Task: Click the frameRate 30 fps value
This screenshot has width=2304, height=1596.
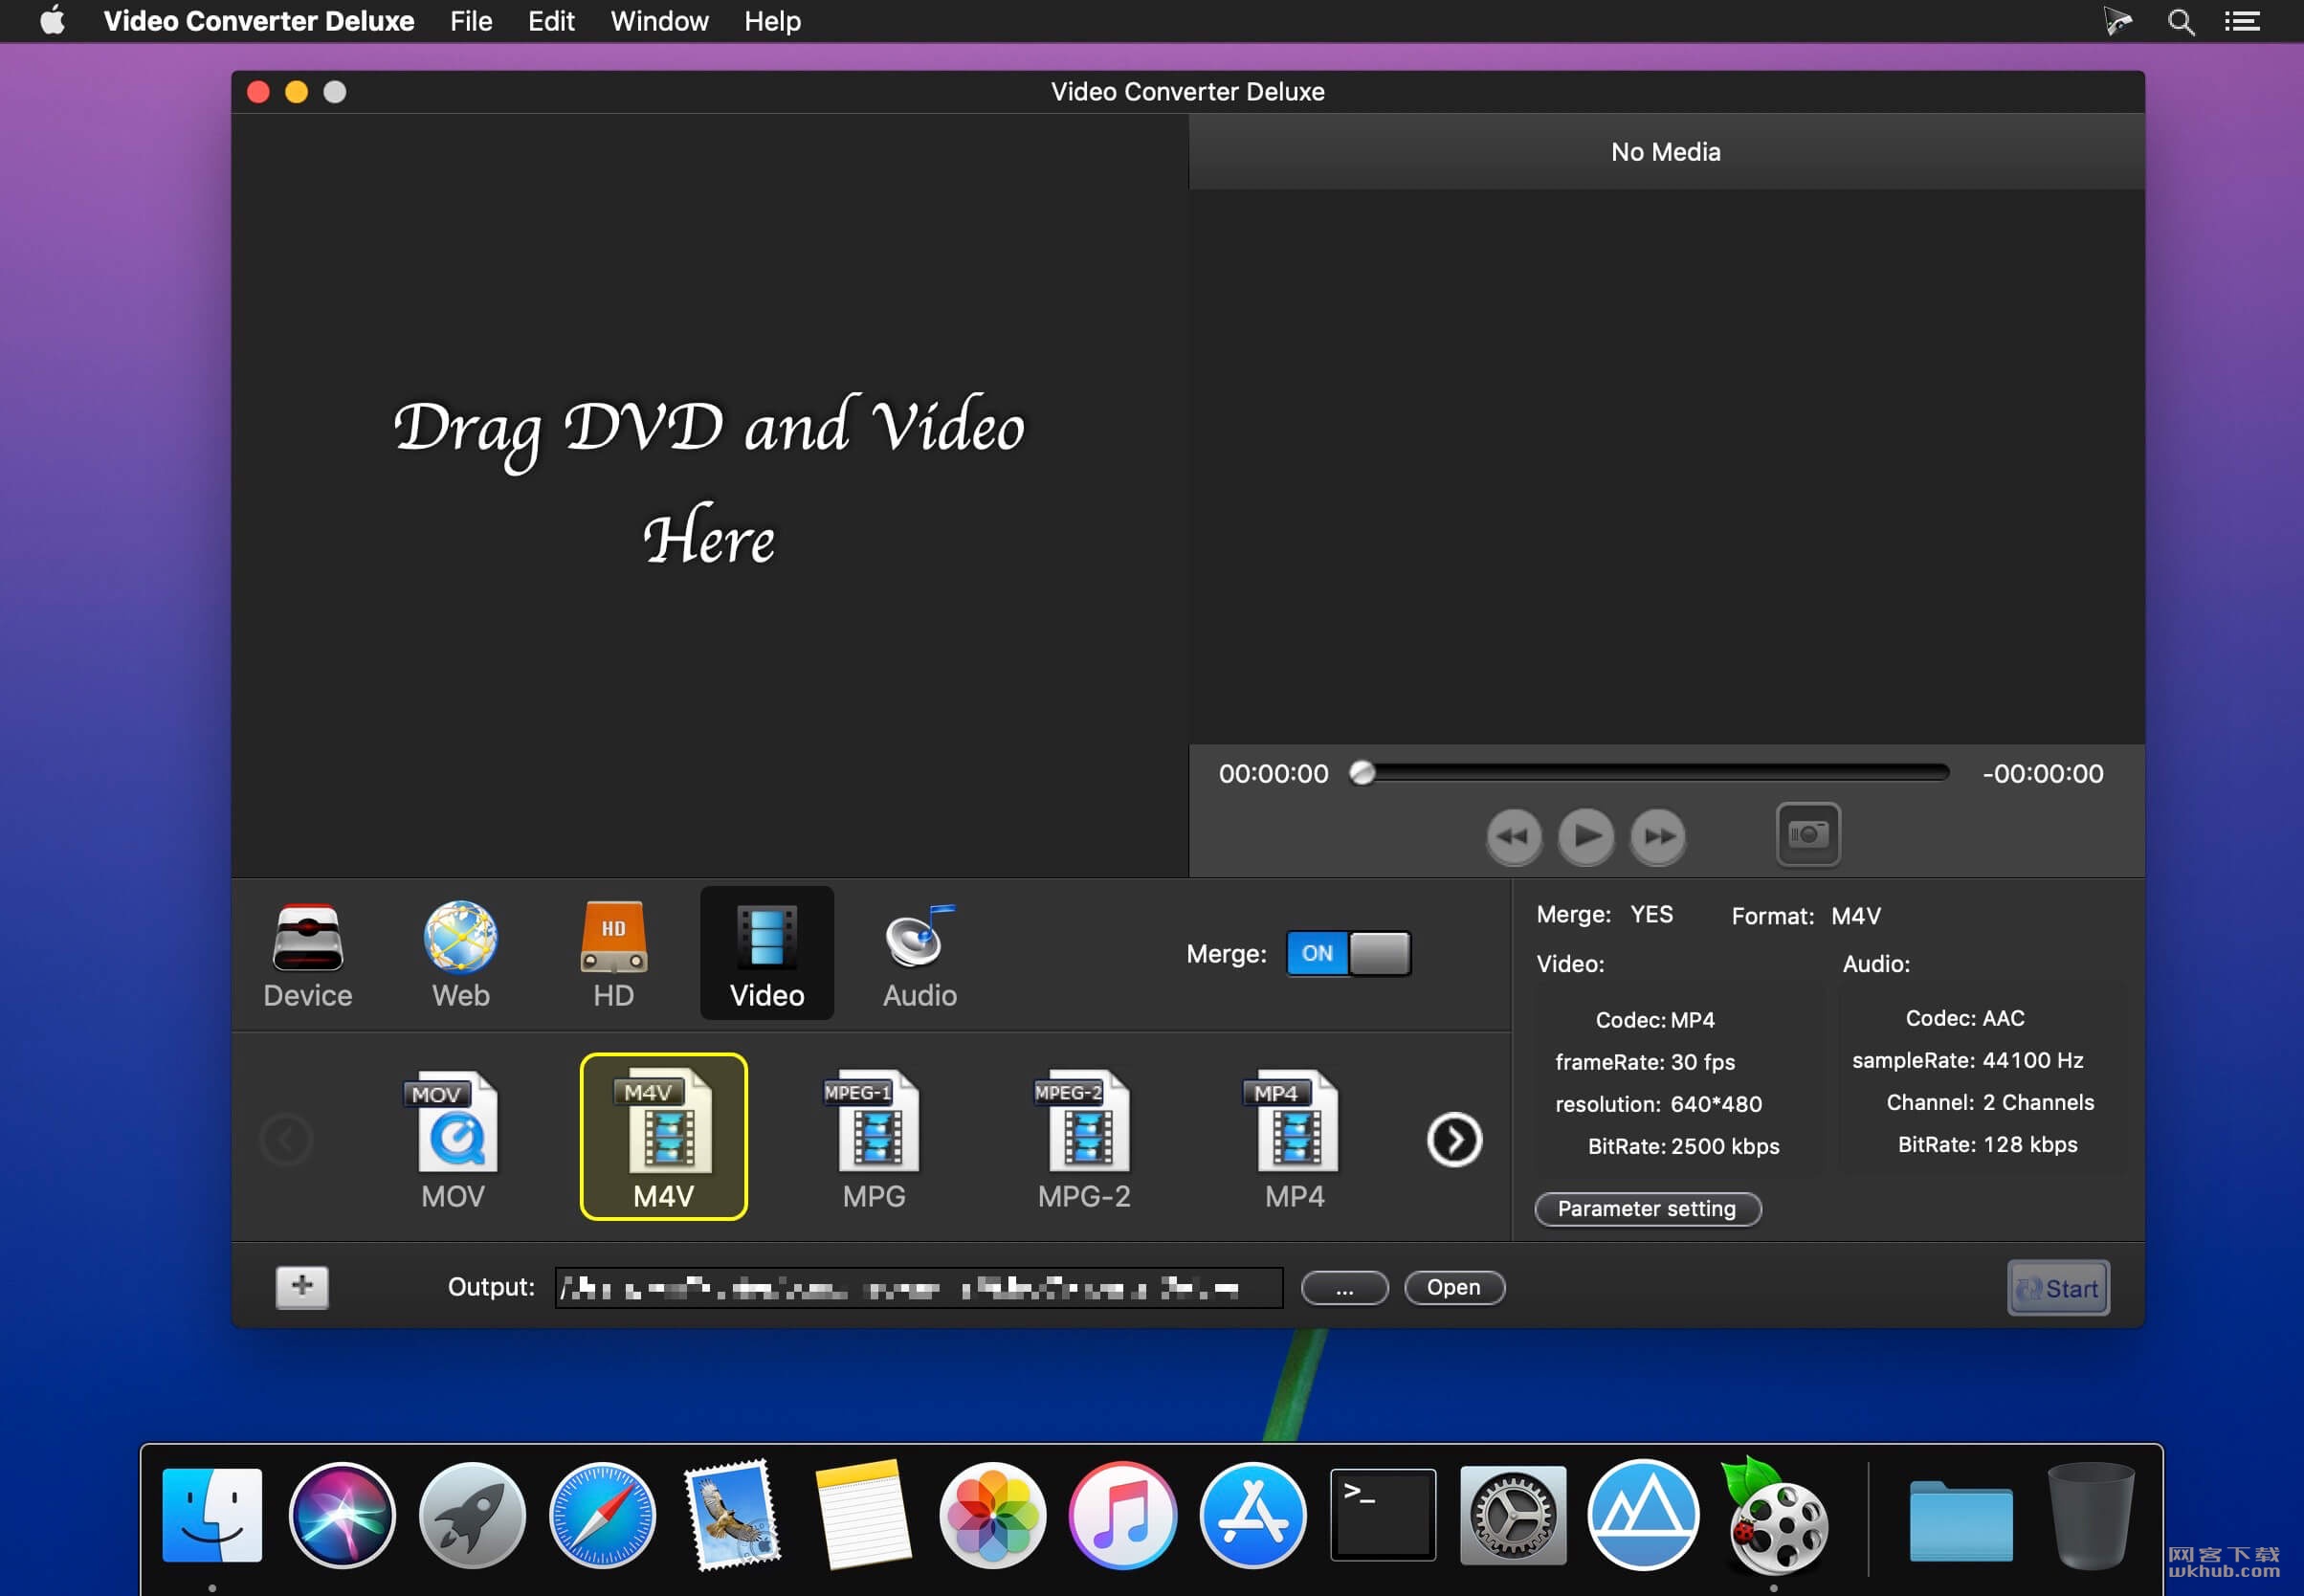Action: click(x=1702, y=1062)
